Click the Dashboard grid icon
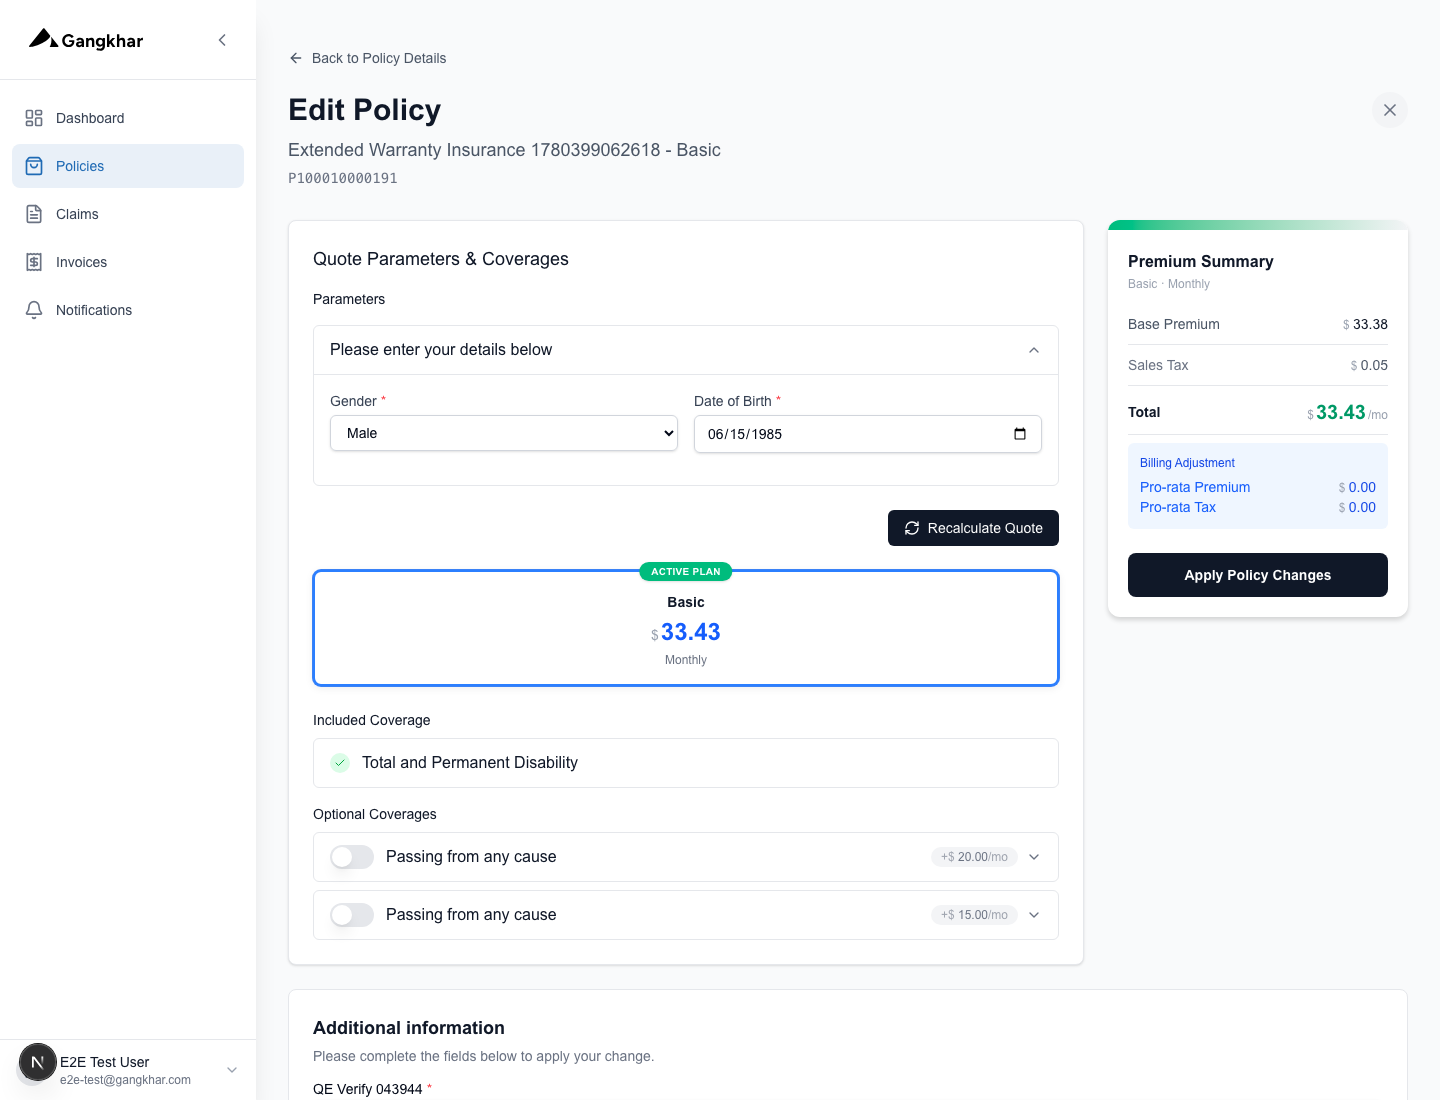 (x=34, y=118)
